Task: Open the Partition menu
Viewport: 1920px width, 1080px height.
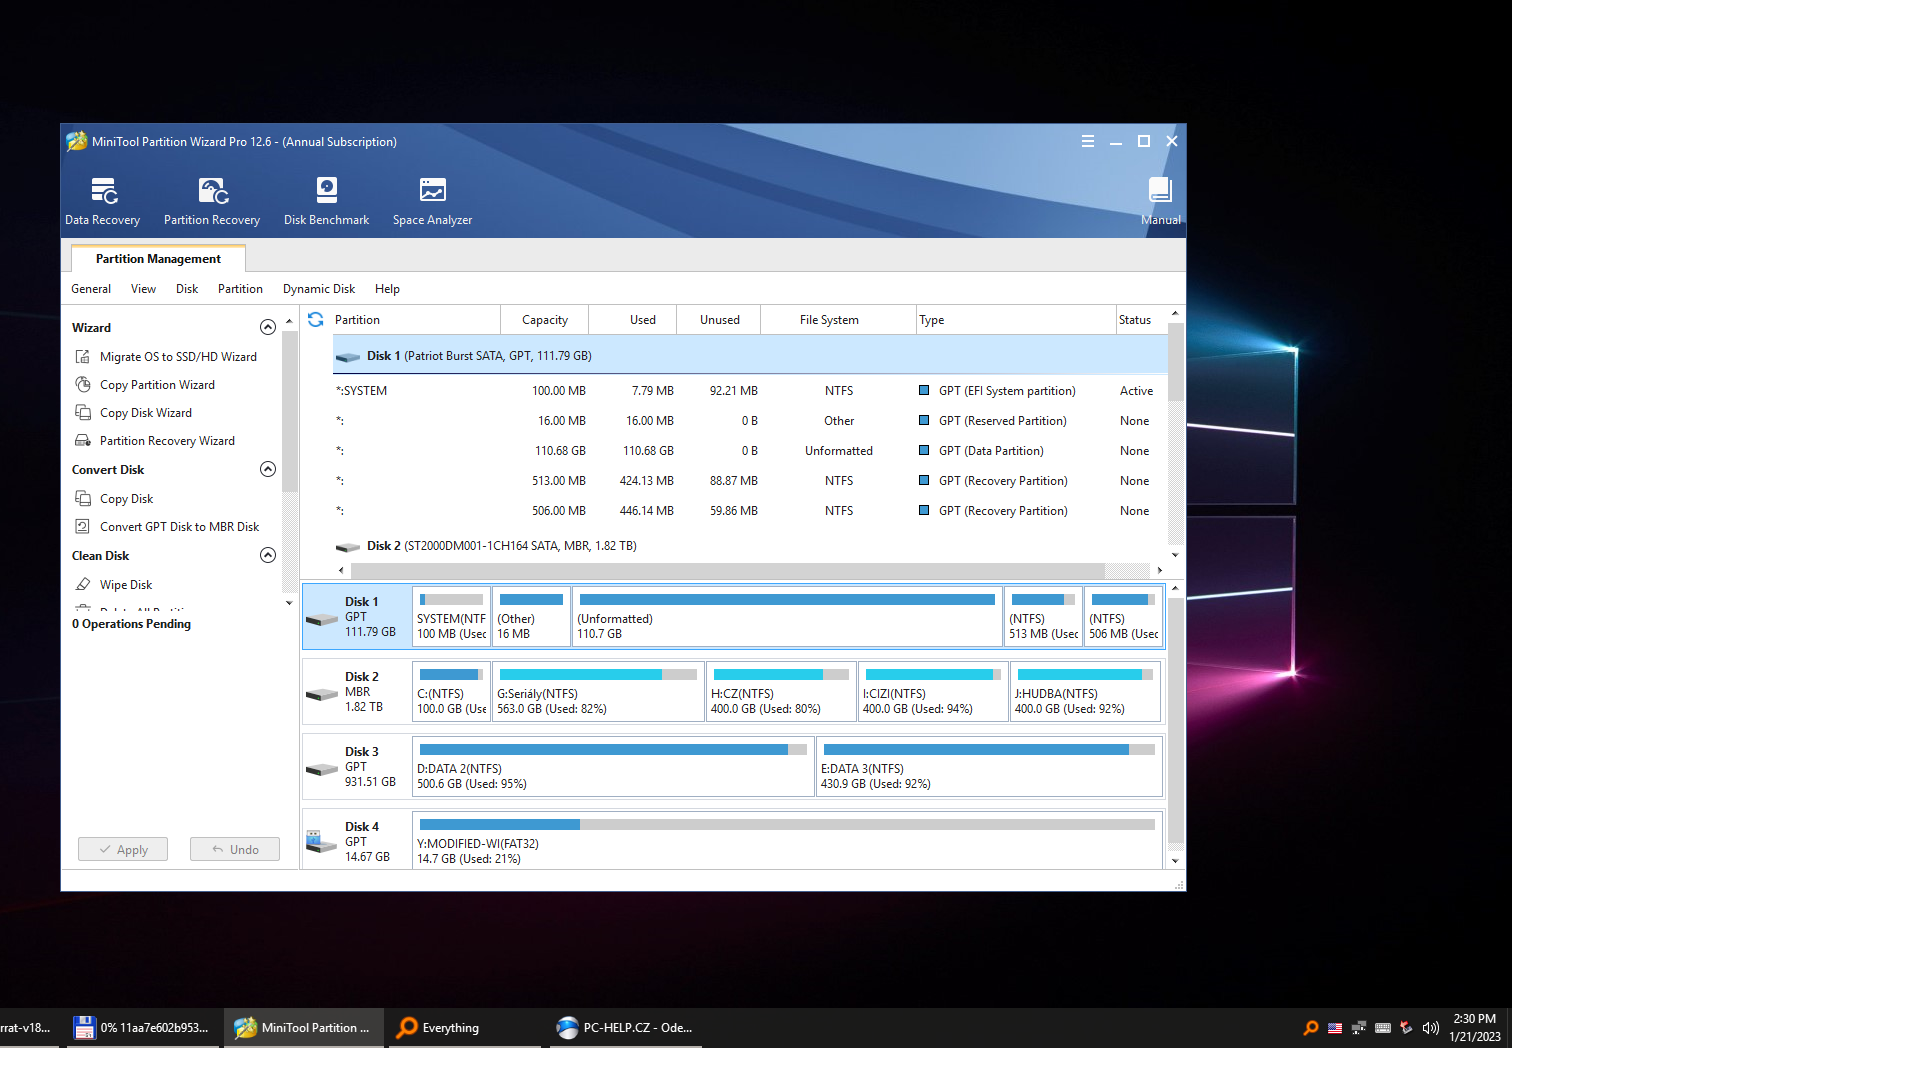Action: pos(240,289)
